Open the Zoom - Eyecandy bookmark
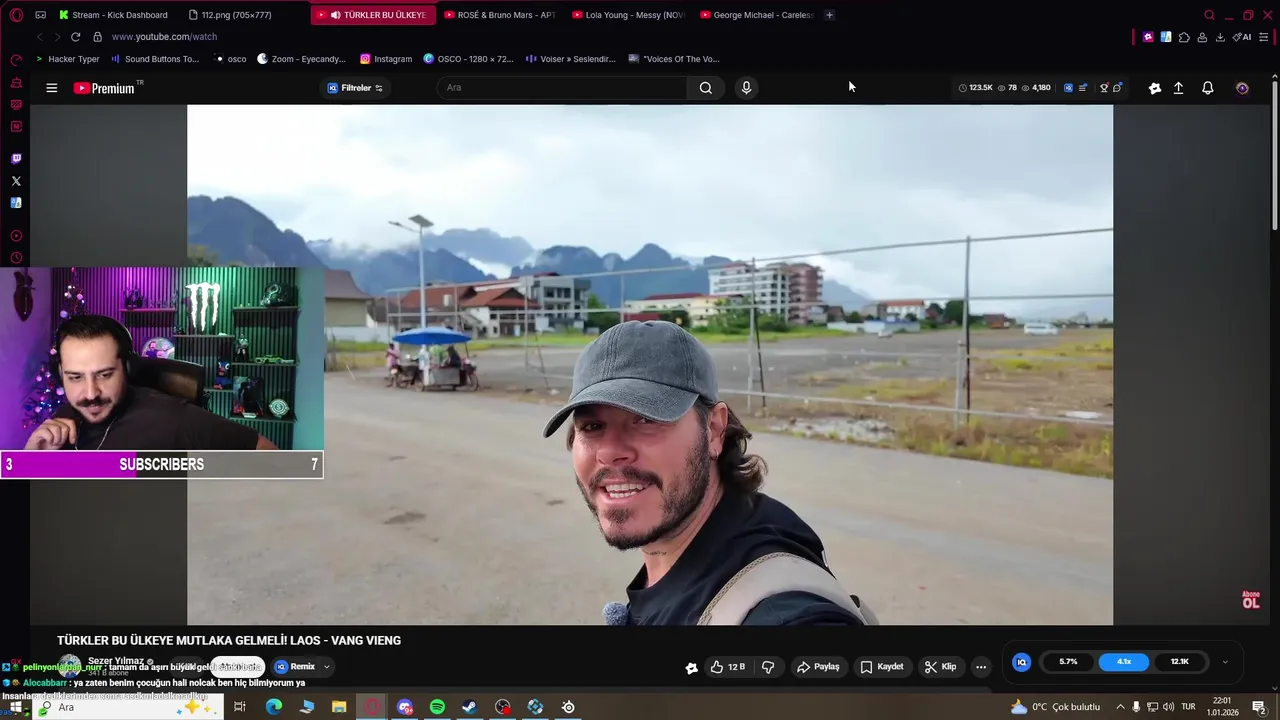The image size is (1280, 720). (301, 59)
